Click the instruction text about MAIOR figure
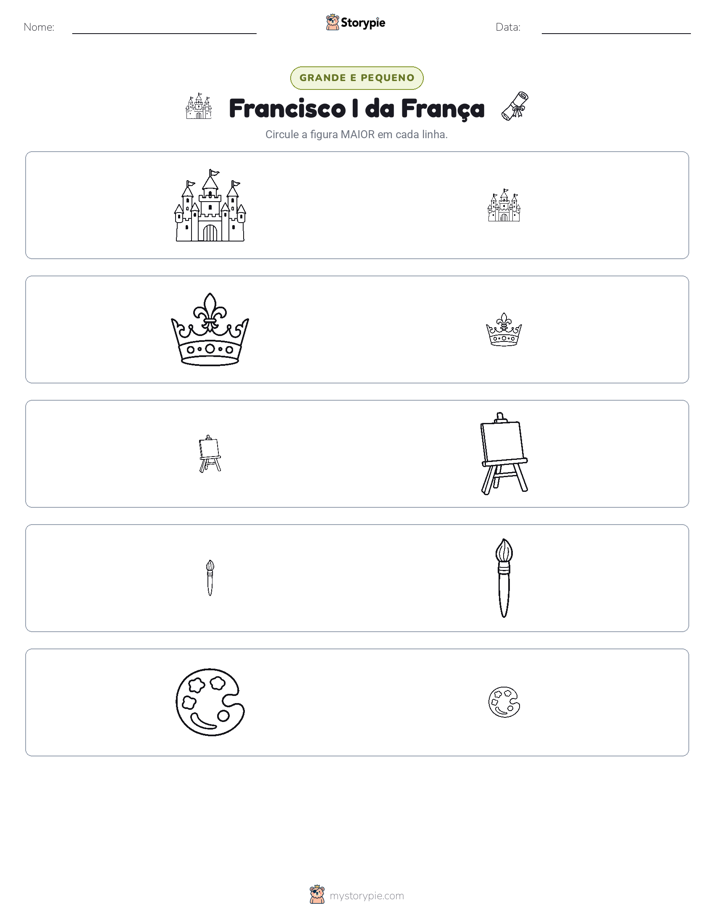The width and height of the screenshot is (714, 924). point(356,134)
